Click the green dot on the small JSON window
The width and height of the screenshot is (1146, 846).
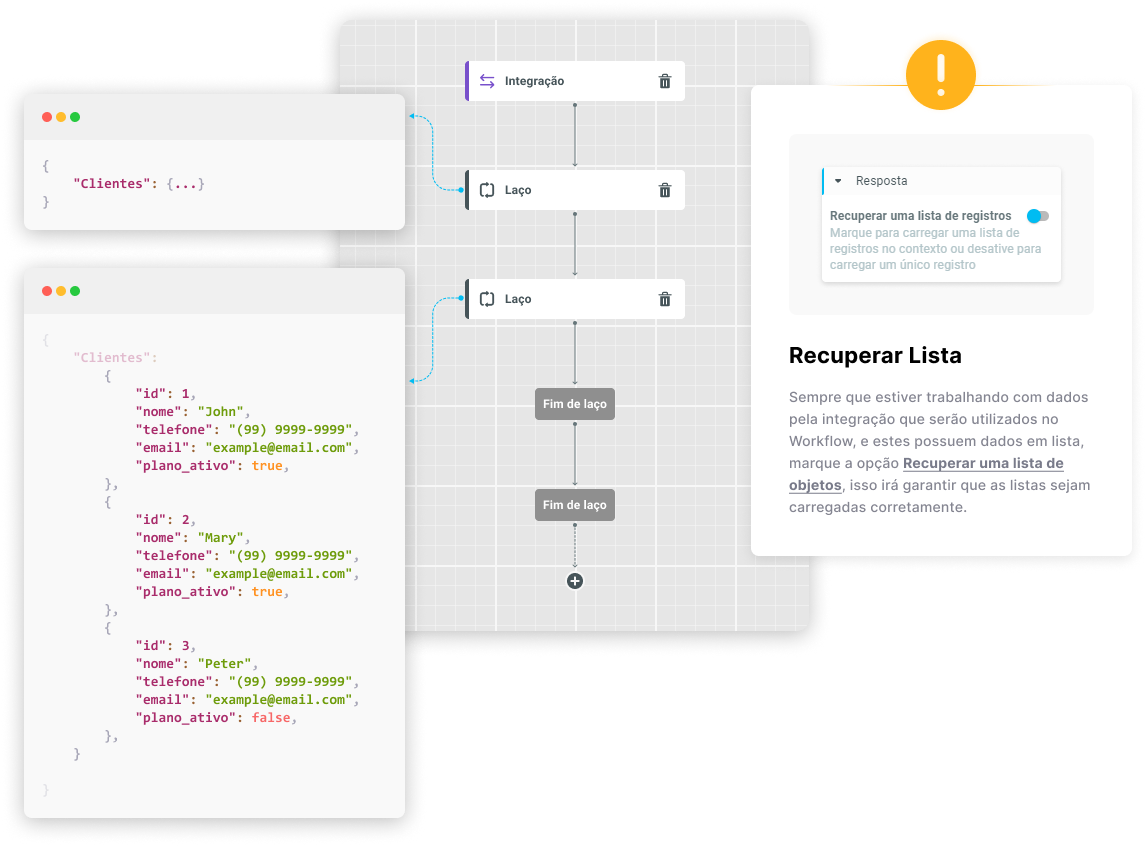click(x=75, y=117)
